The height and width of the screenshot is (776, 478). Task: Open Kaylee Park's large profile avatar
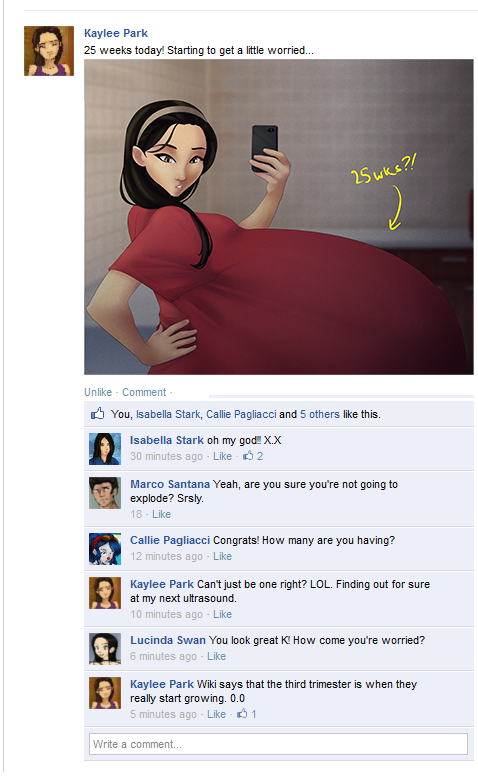click(x=49, y=51)
